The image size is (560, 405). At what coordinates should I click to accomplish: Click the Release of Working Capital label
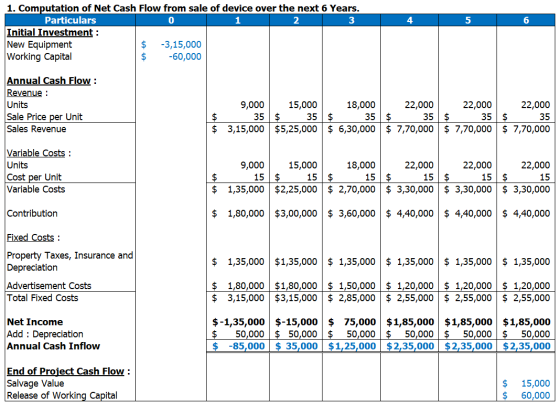coord(62,396)
